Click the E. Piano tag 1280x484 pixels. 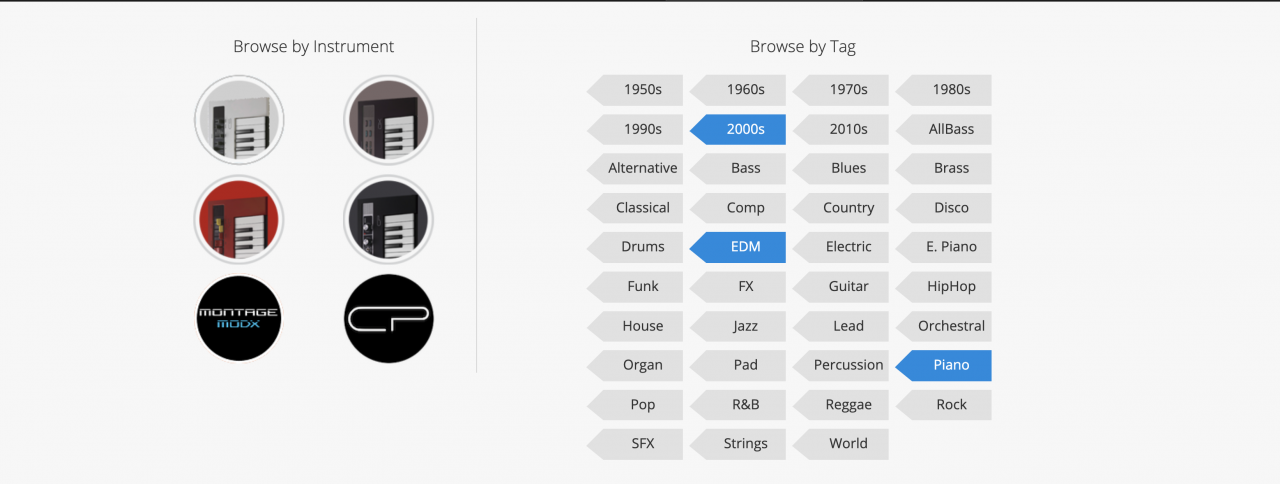click(950, 247)
